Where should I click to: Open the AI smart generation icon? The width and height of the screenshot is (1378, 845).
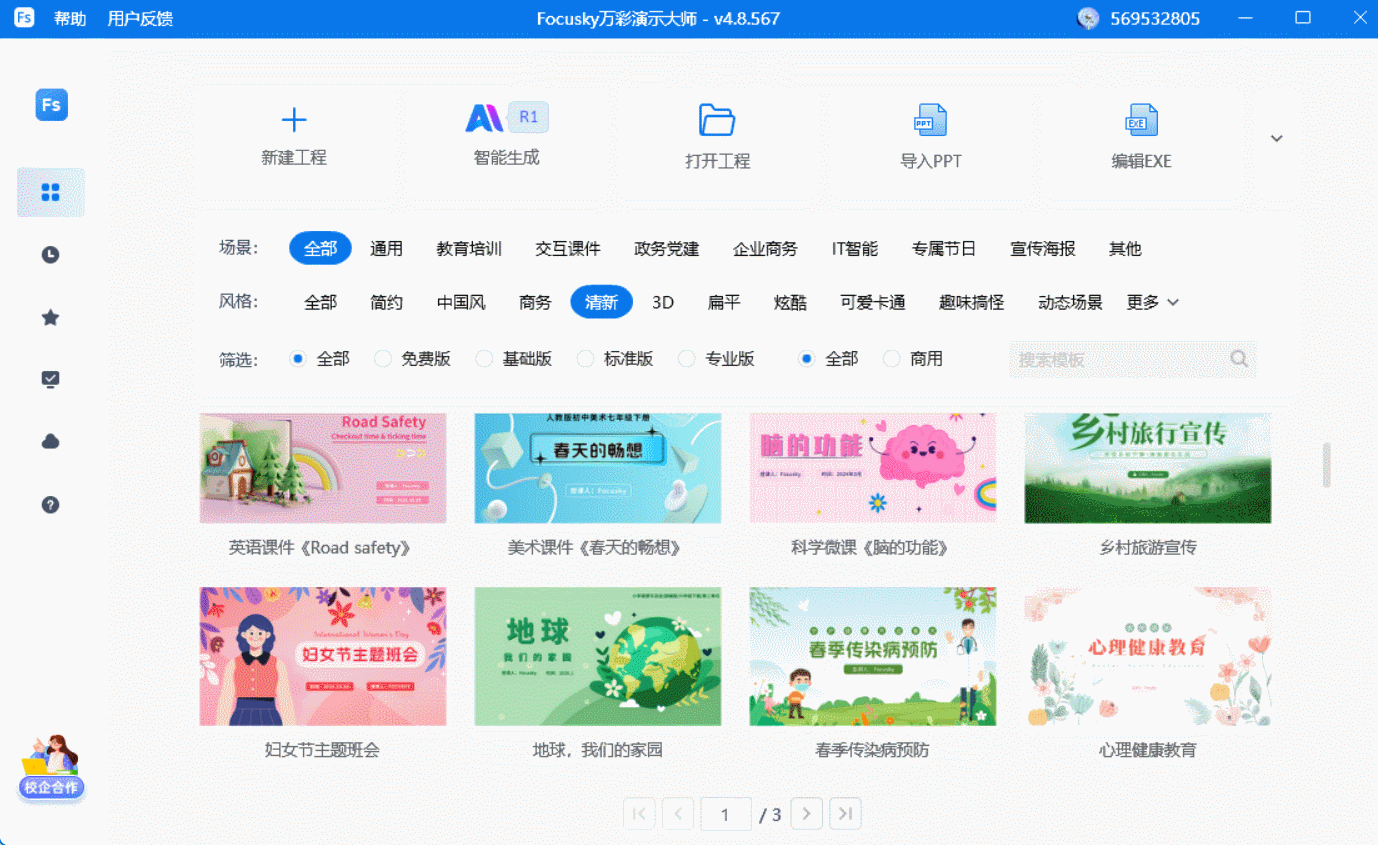coord(486,119)
